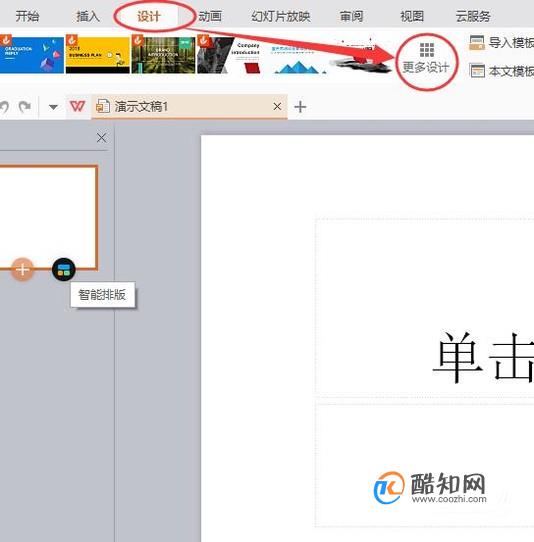Click the red WPS home icon

point(77,106)
